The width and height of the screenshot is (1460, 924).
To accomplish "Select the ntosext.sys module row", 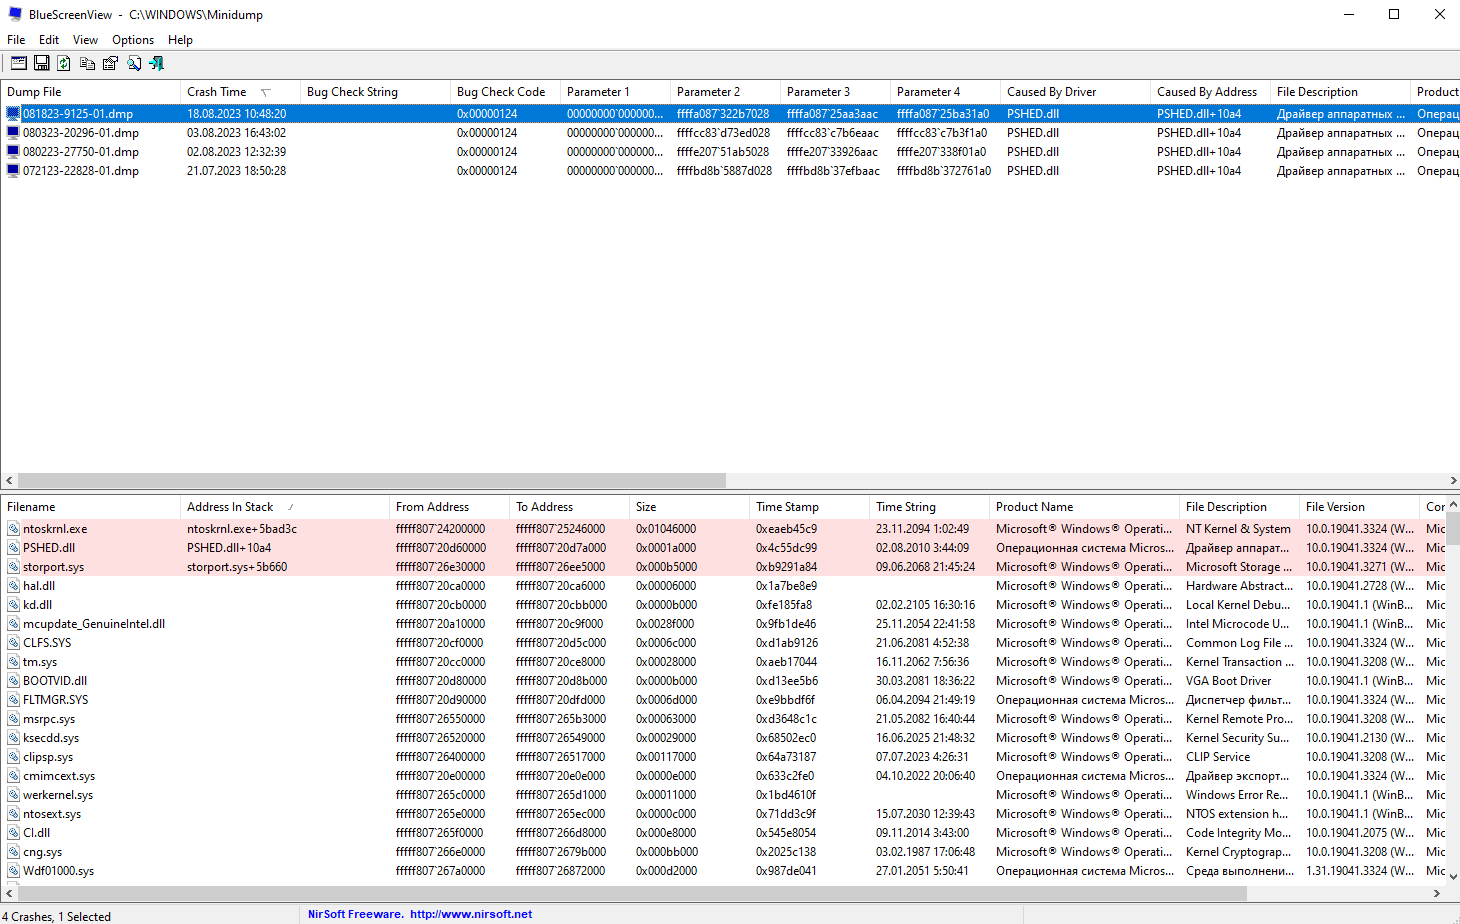I will click(723, 814).
